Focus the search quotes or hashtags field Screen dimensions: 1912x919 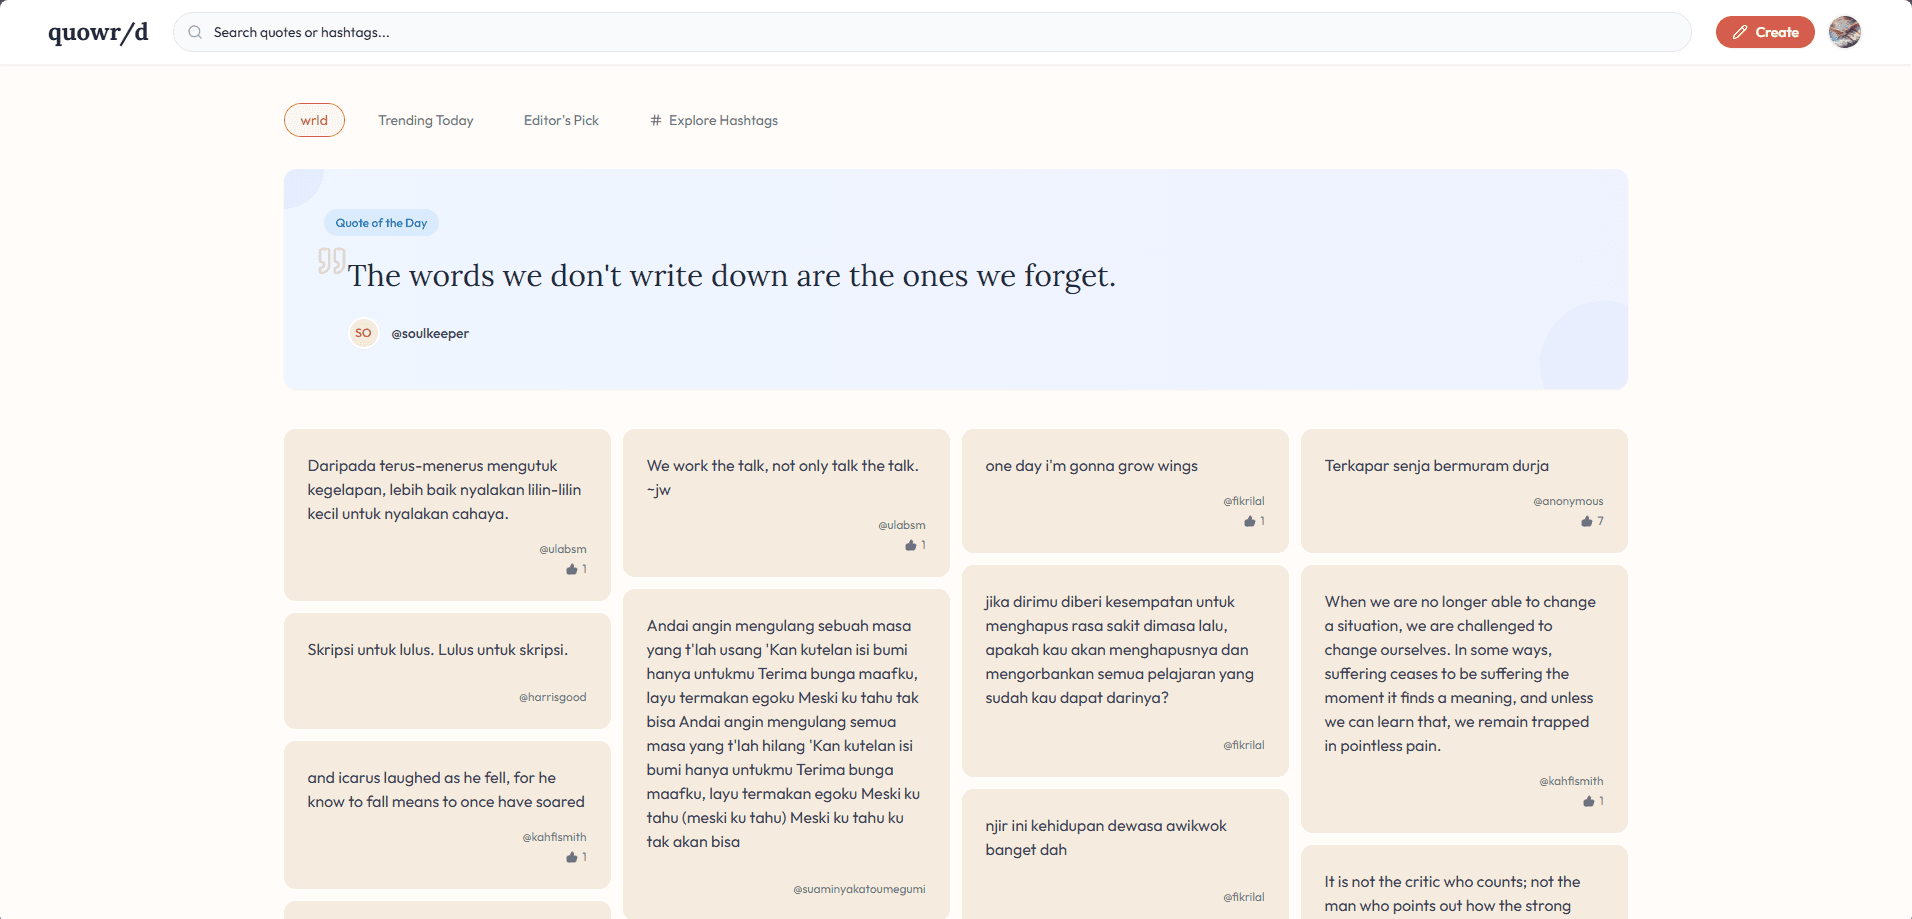click(x=930, y=32)
